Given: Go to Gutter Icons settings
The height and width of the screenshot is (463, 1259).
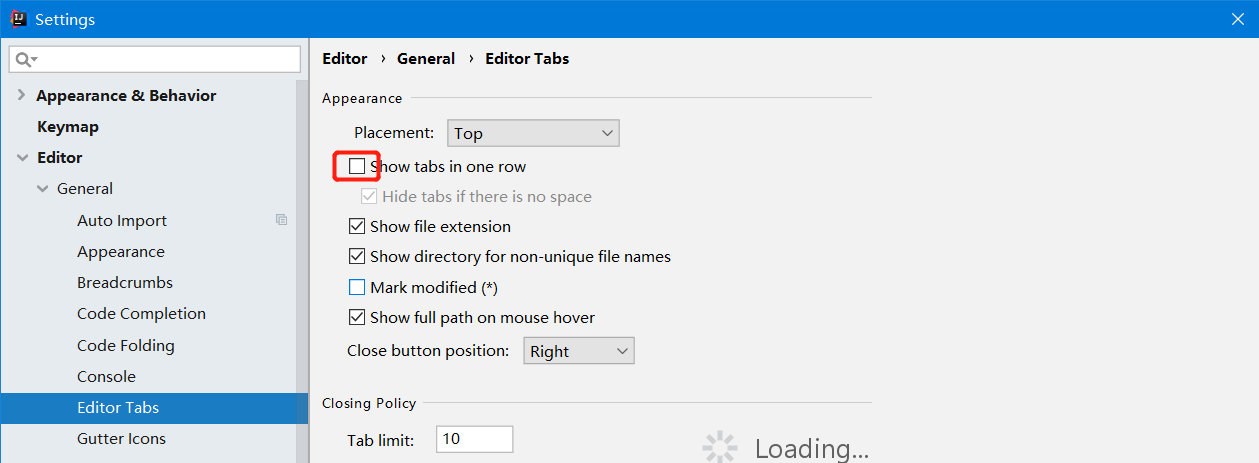Looking at the screenshot, I should (121, 439).
